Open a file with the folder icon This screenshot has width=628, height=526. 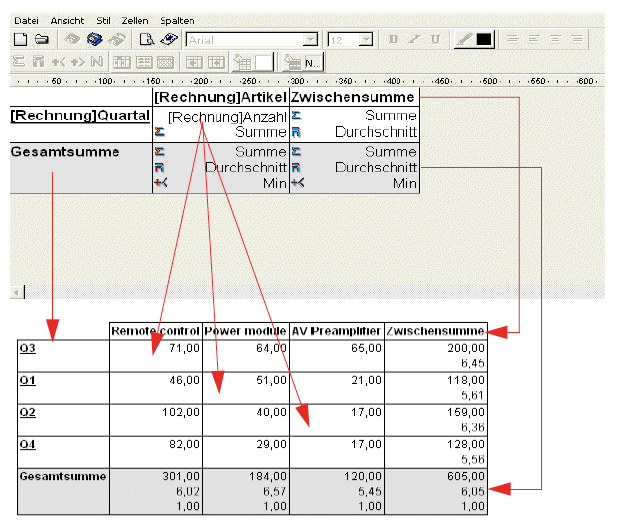pos(42,39)
